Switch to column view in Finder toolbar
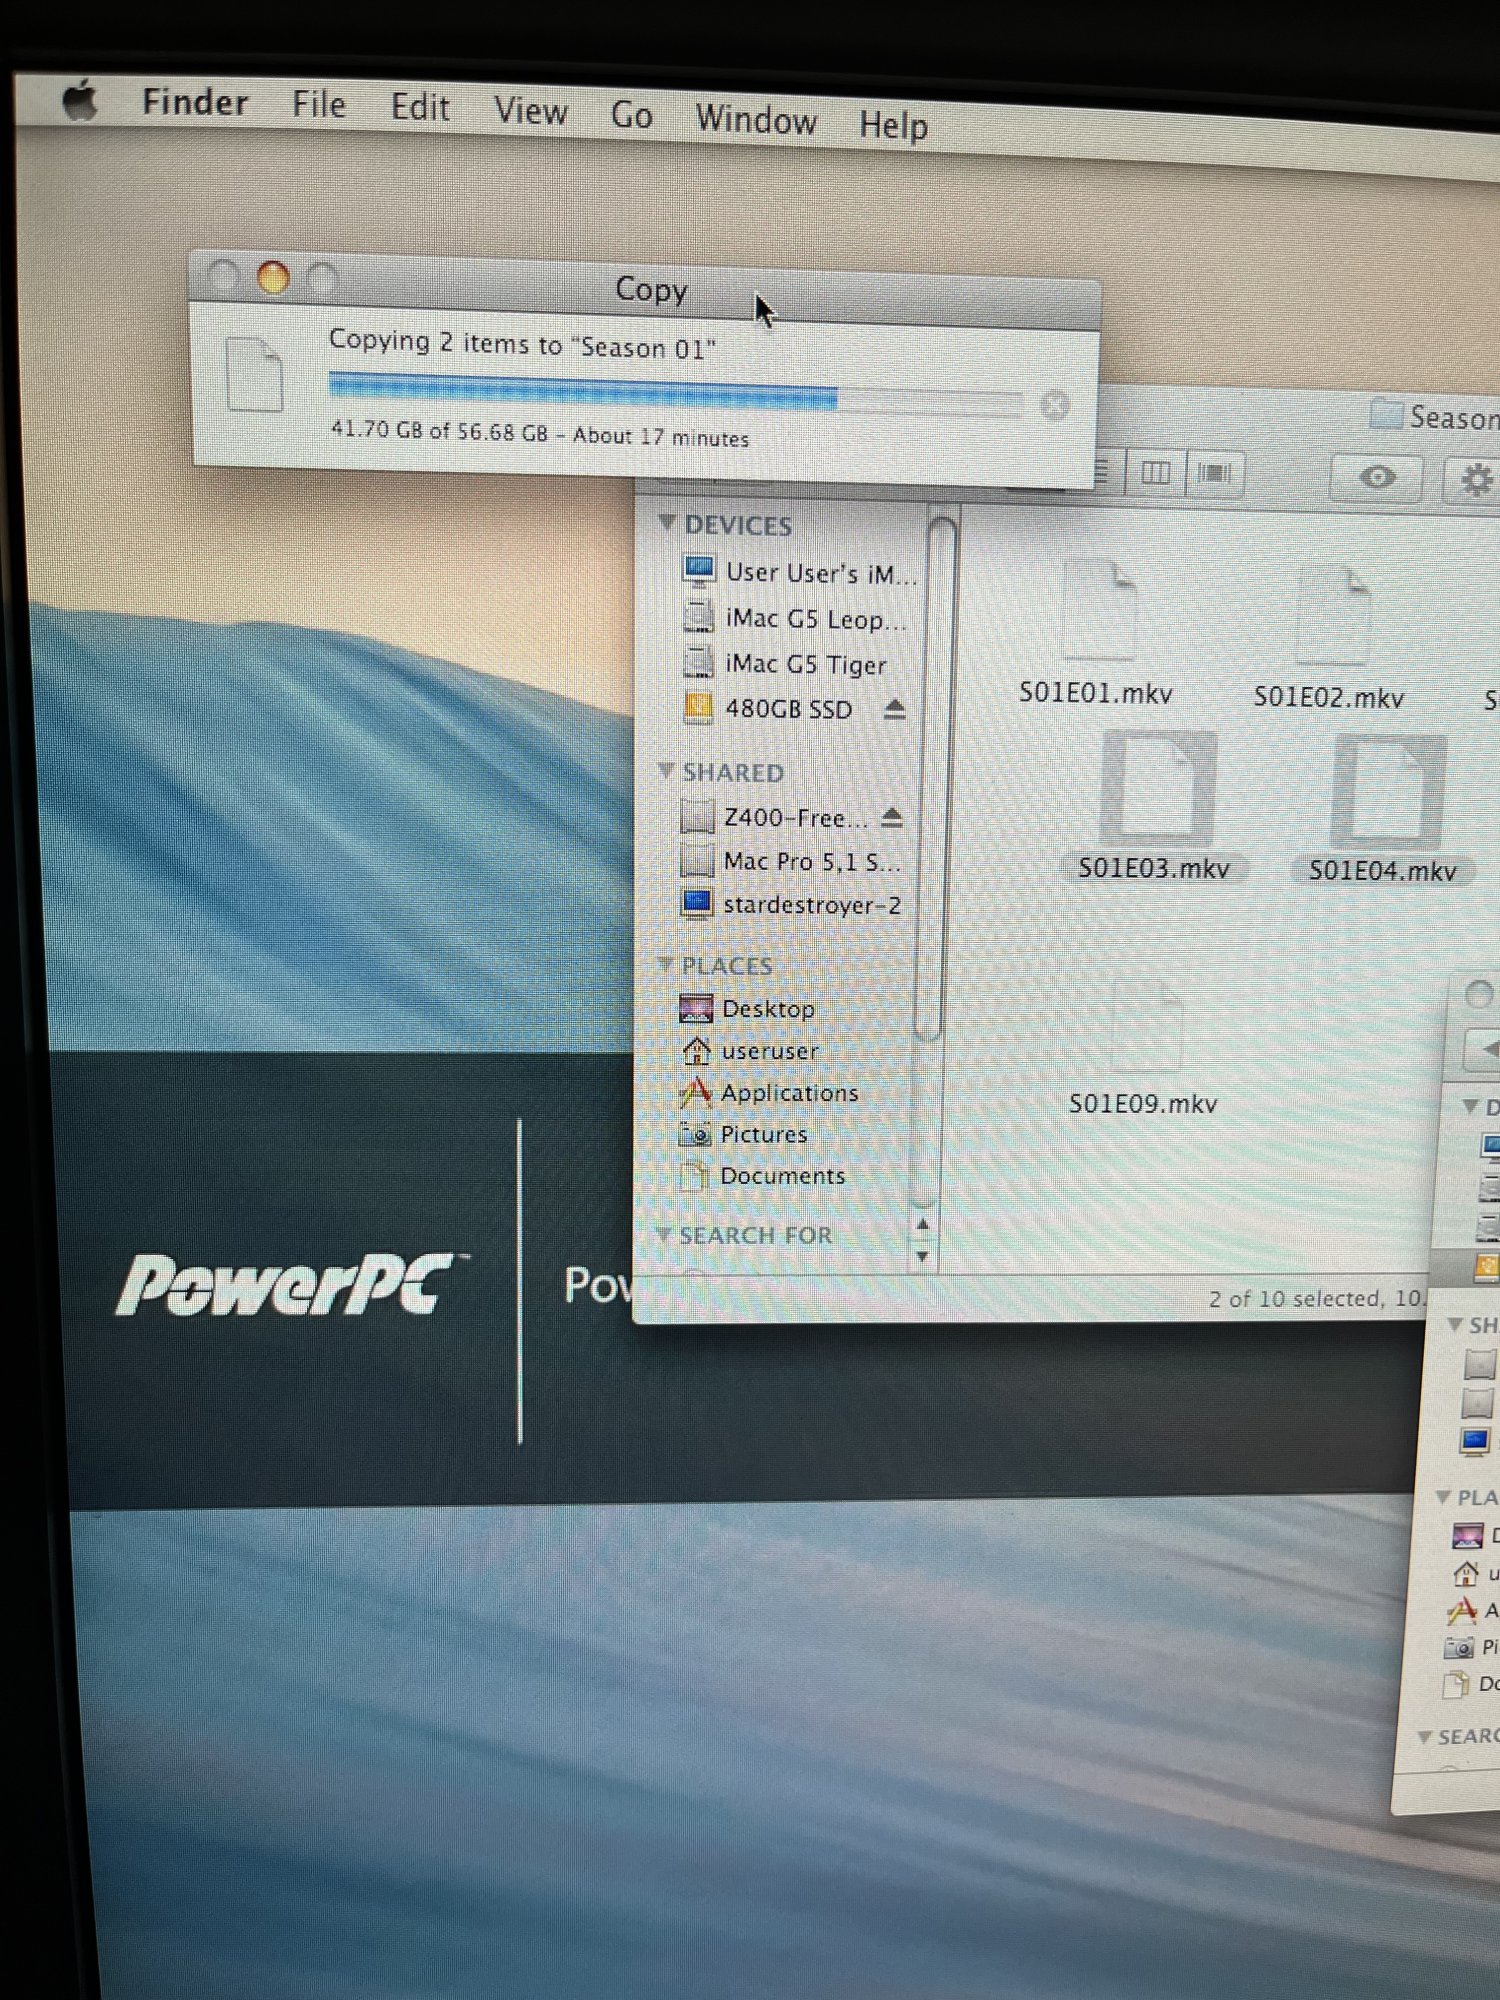 1155,472
